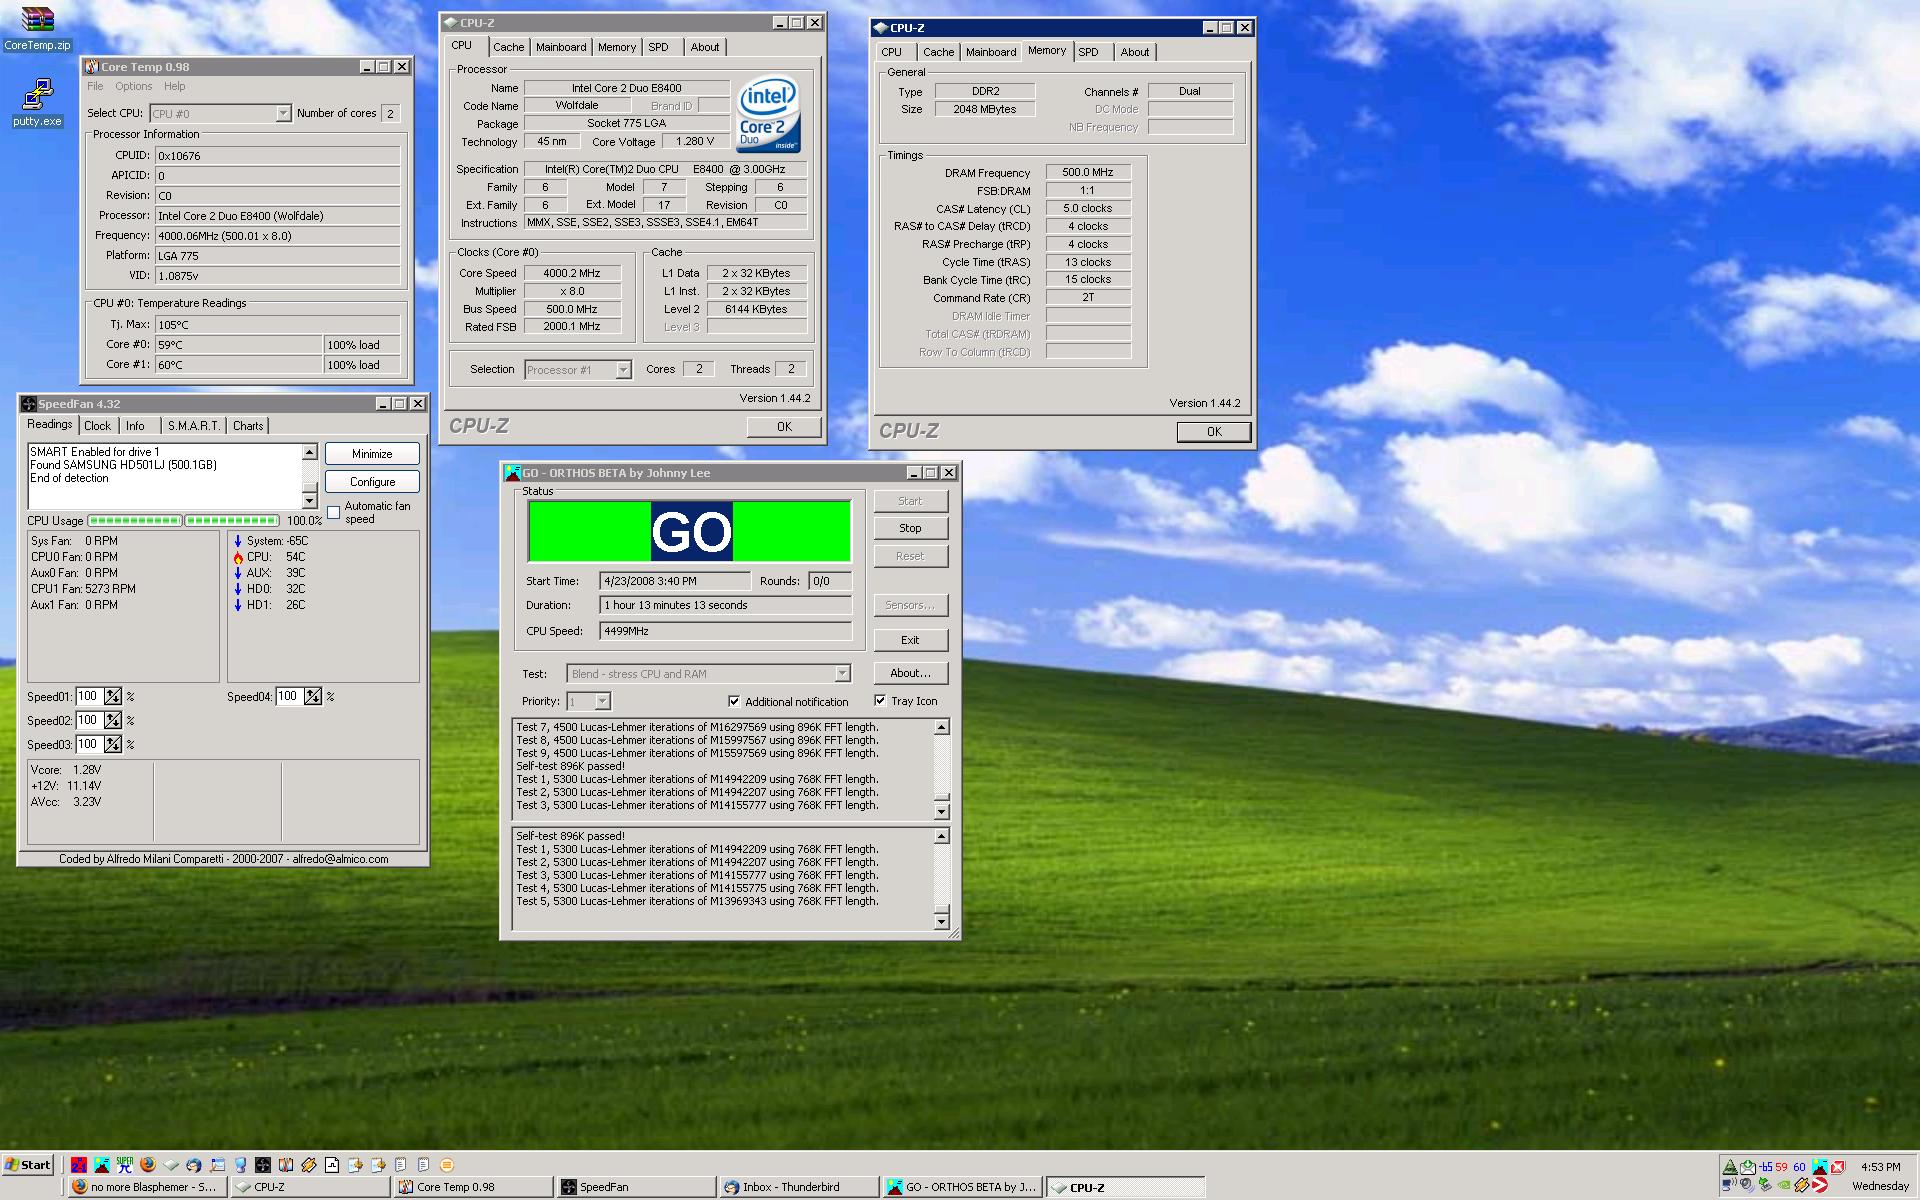Image resolution: width=1920 pixels, height=1200 pixels.
Task: Click the SpeedFan CPU Usage progress bar
Action: point(184,521)
